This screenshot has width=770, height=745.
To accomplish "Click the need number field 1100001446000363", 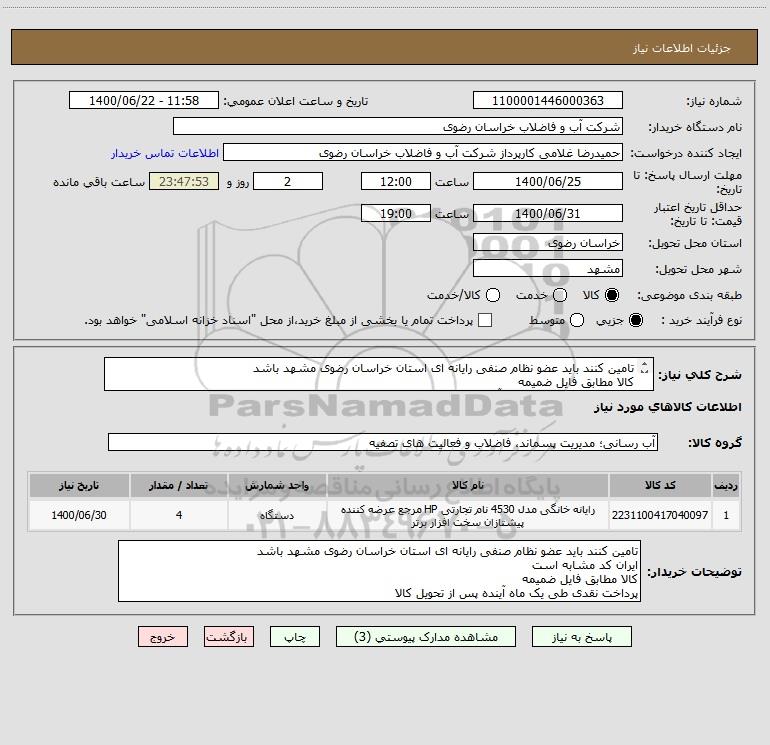I will click(x=548, y=100).
